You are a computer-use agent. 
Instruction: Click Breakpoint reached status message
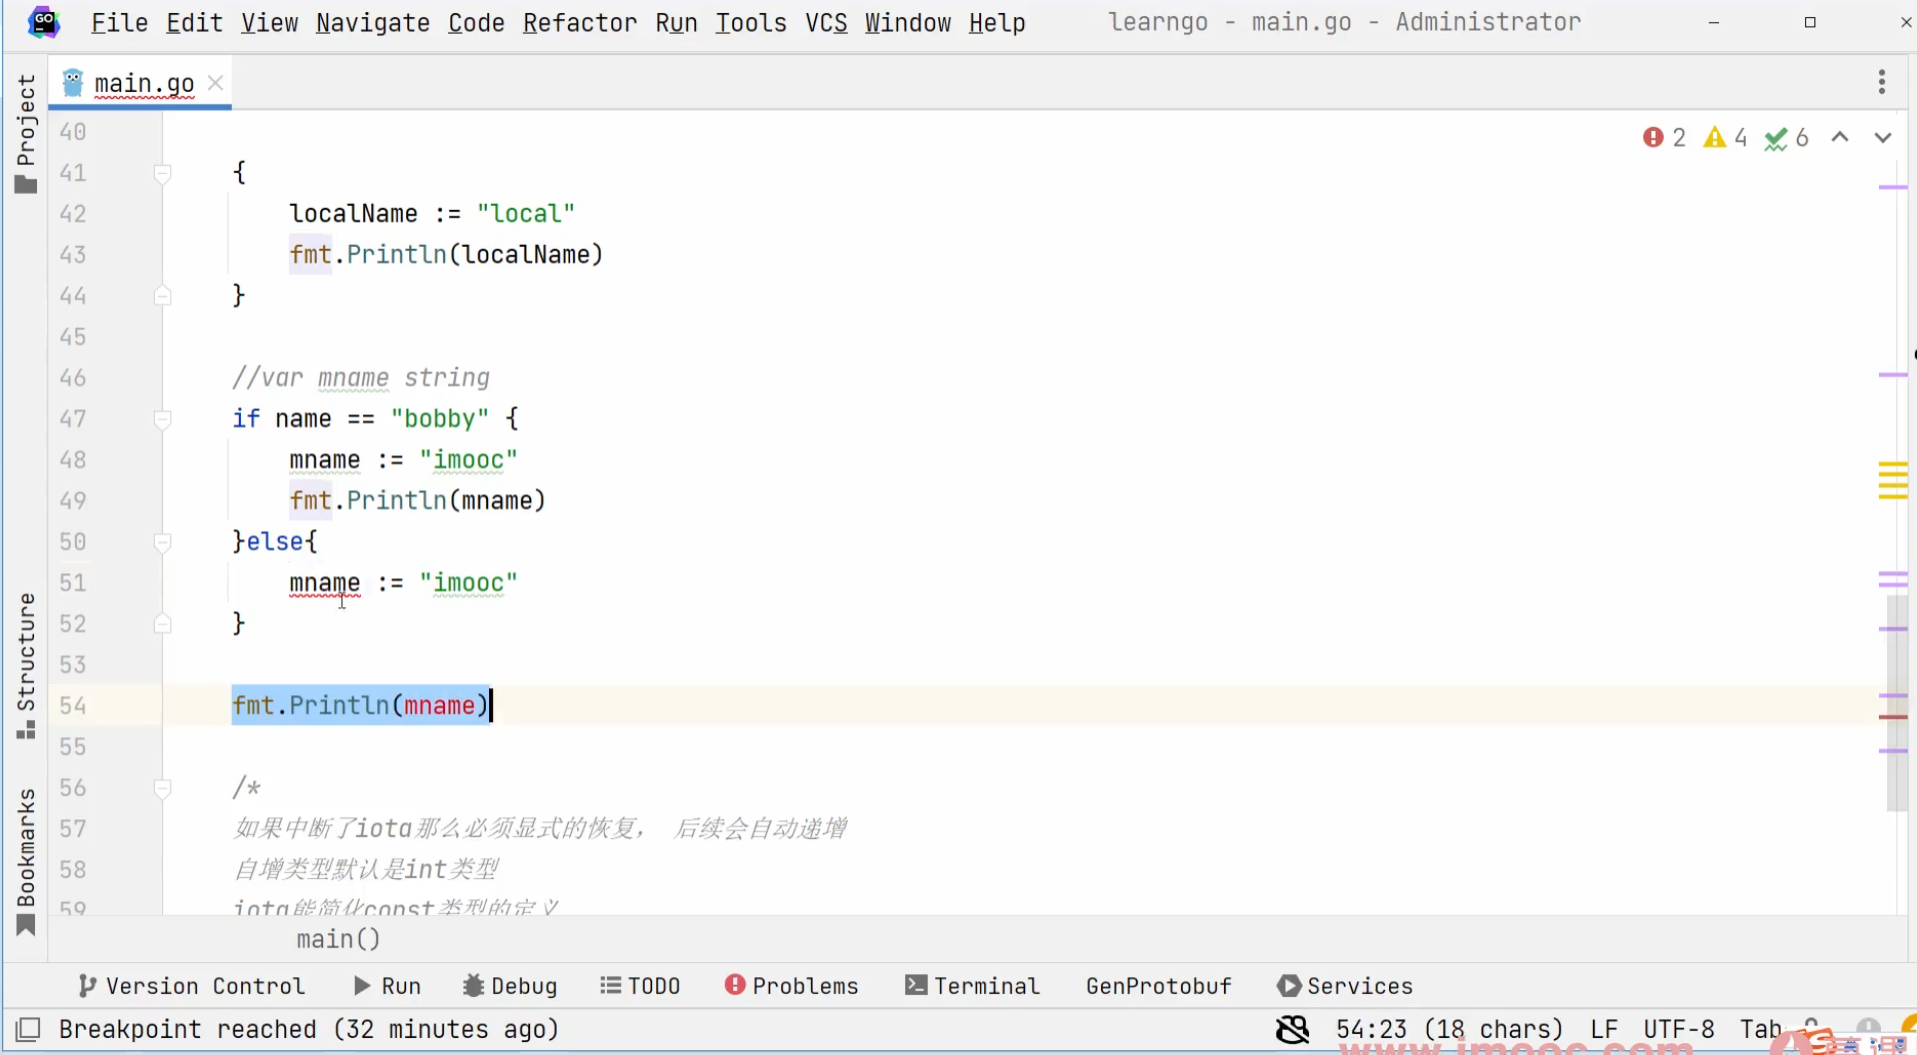pos(309,1029)
